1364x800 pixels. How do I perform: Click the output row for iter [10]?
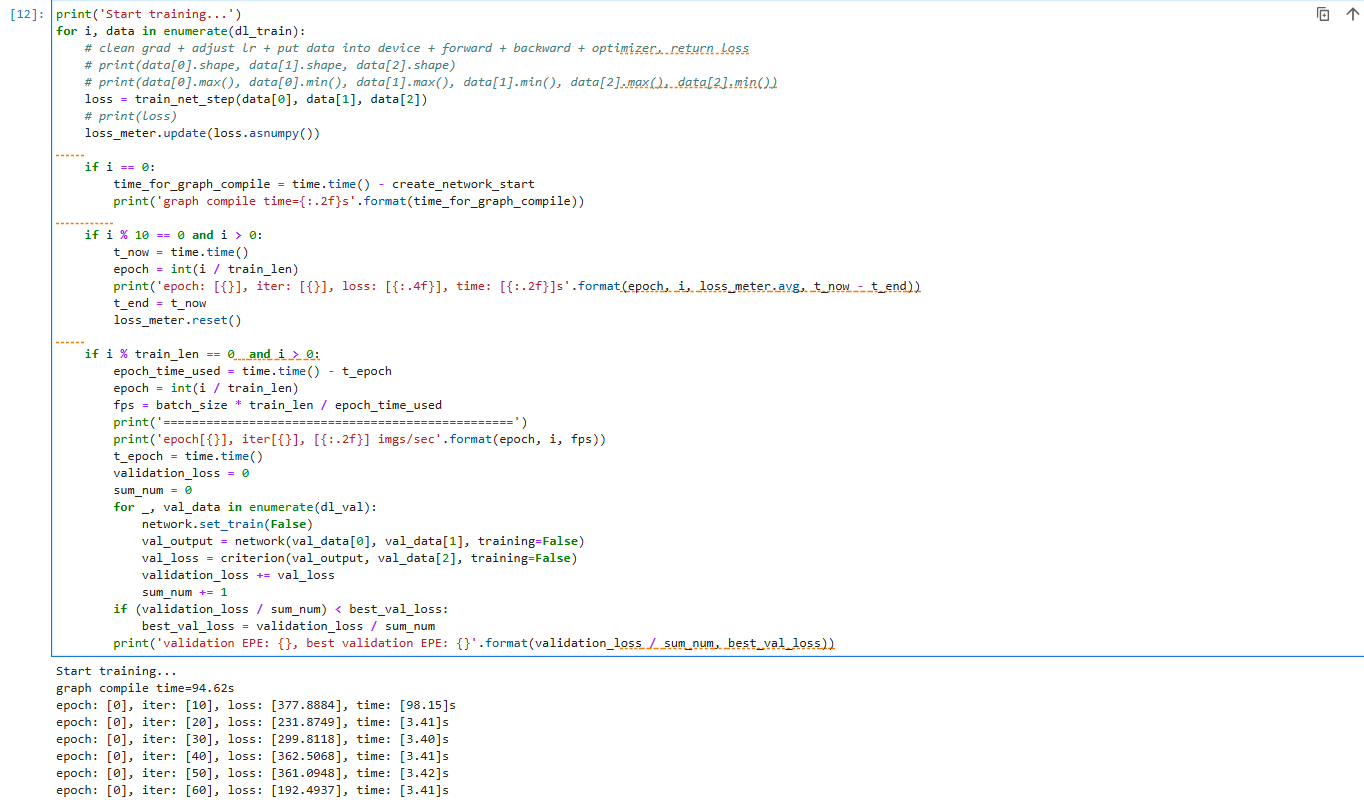coord(256,705)
